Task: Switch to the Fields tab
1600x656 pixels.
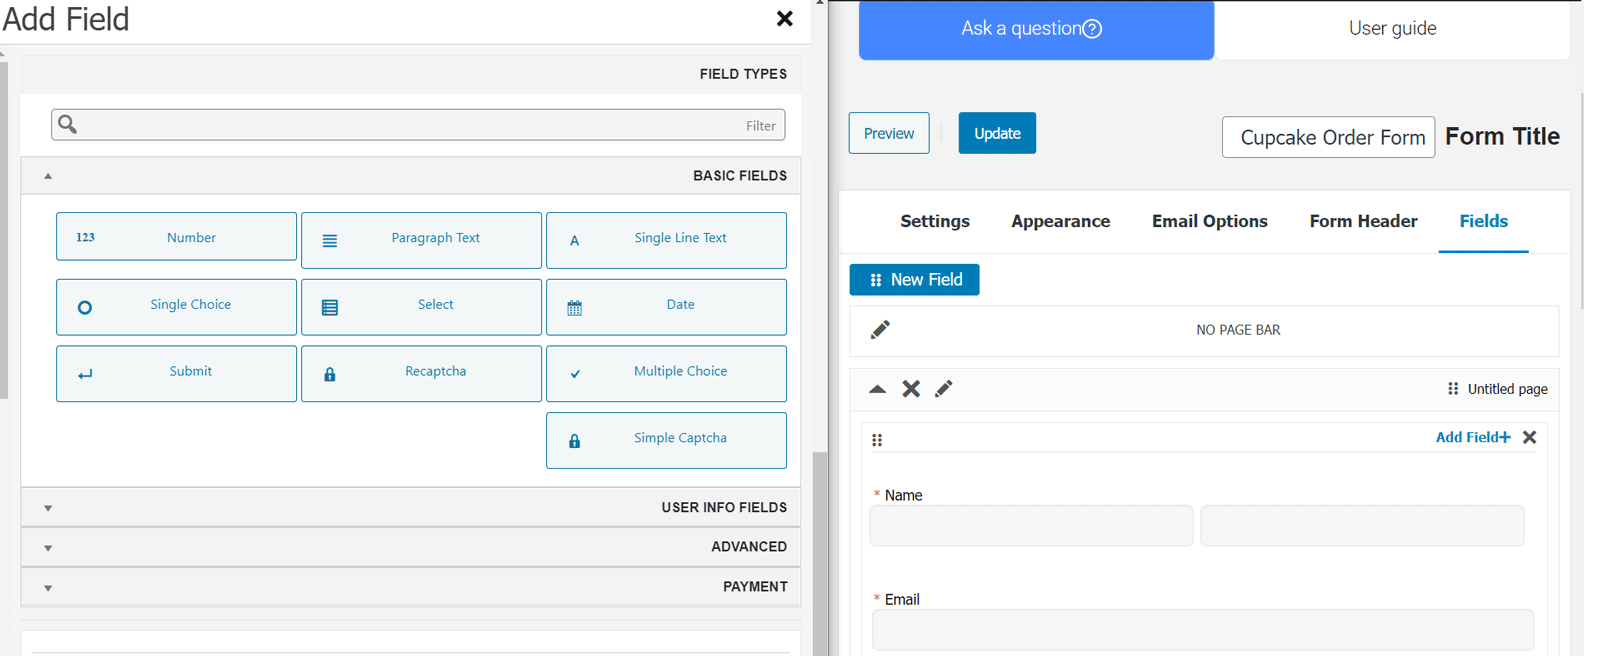Action: [x=1483, y=221]
